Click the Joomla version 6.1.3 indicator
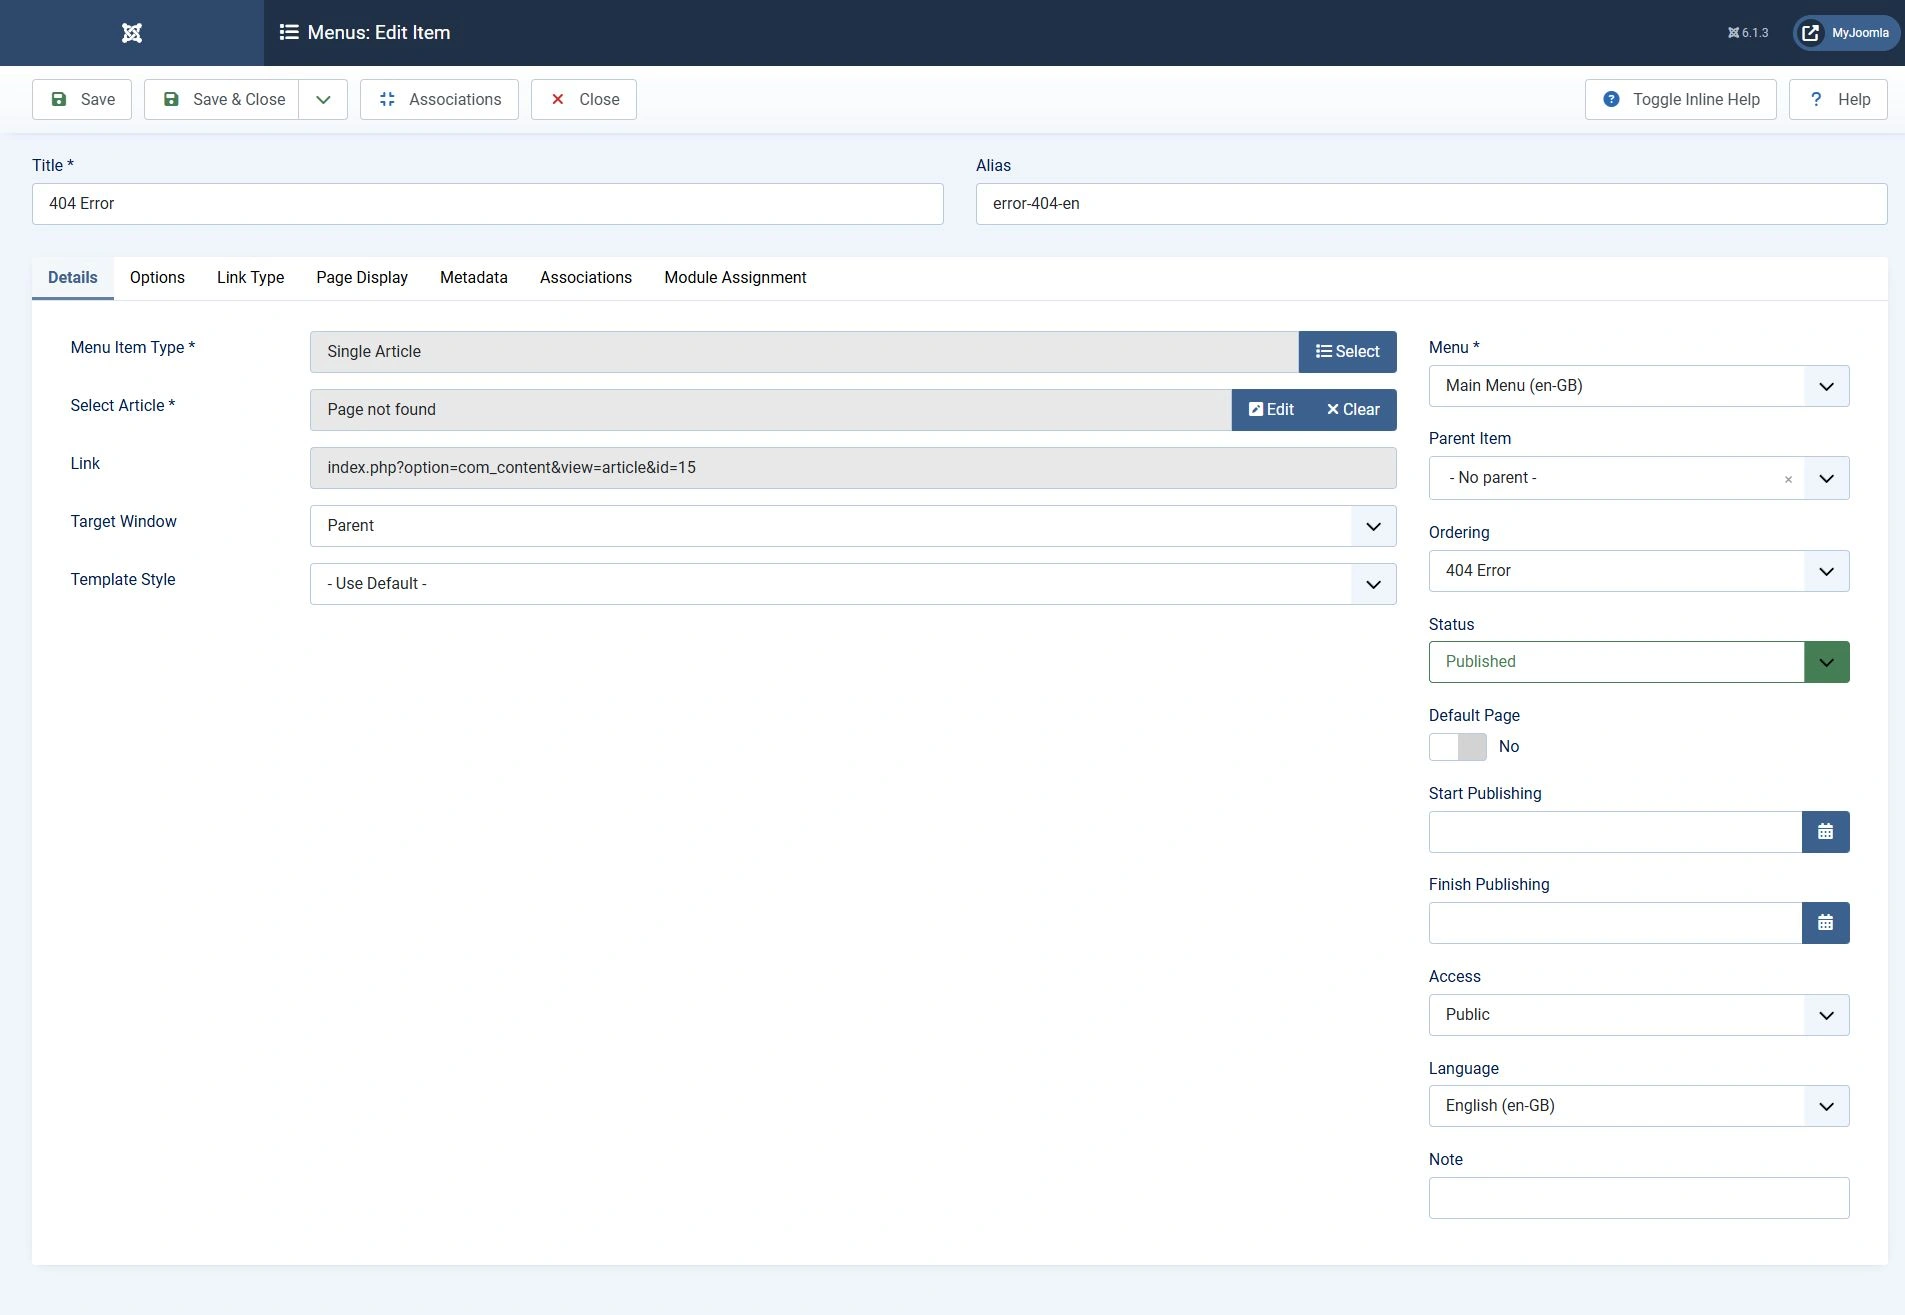1905x1315 pixels. [1748, 33]
